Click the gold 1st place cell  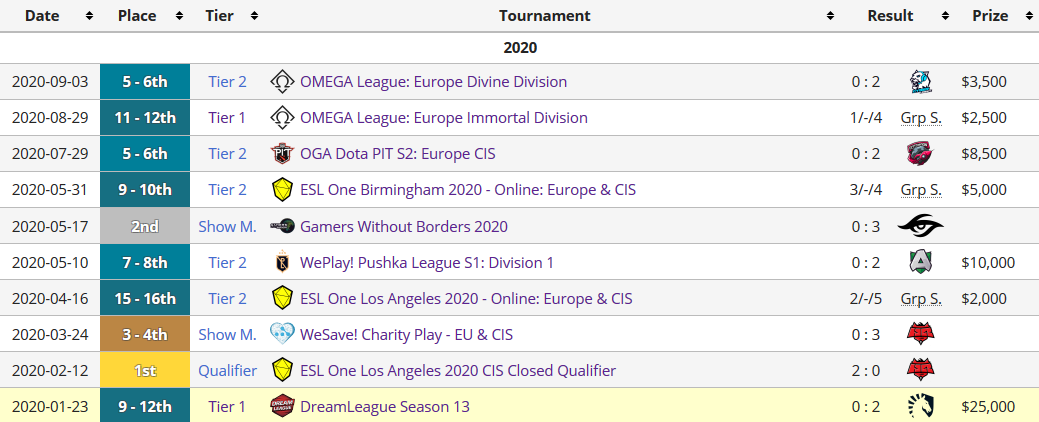[x=145, y=370]
